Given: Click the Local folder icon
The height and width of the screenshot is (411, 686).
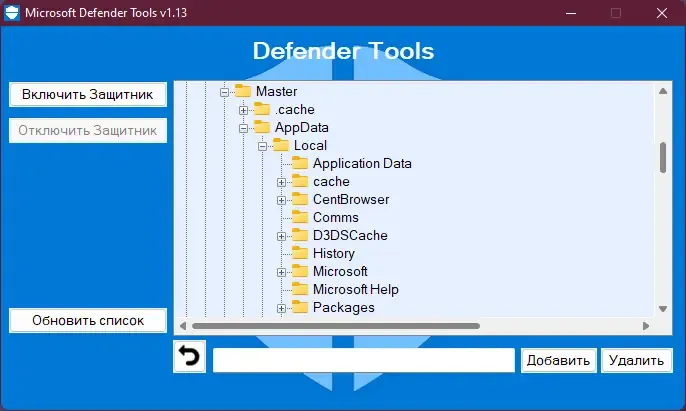Looking at the screenshot, I should click(281, 145).
